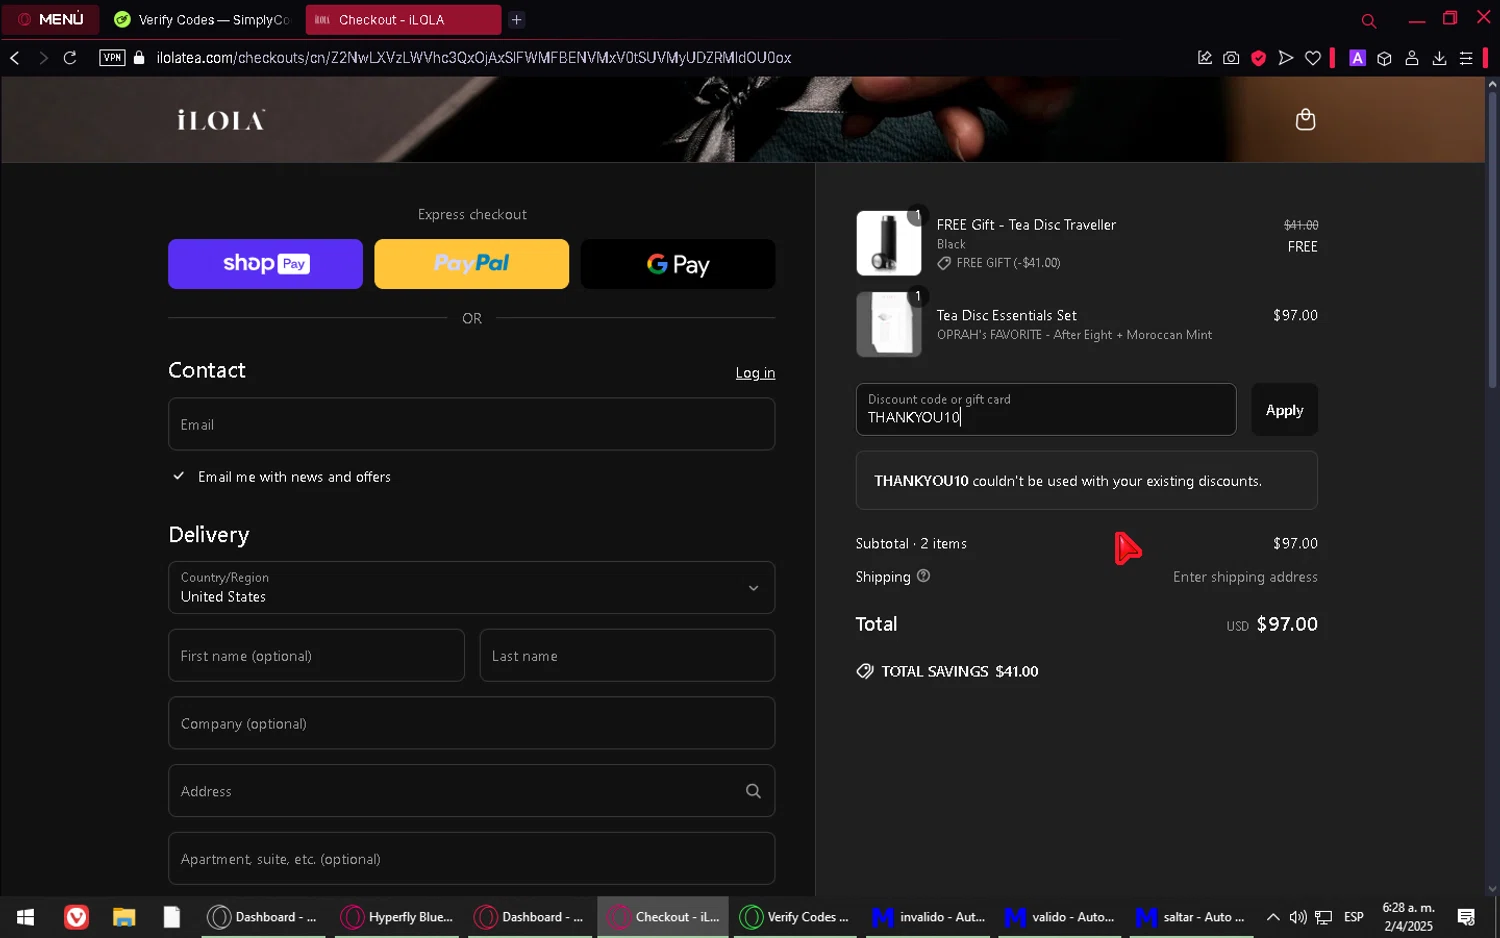This screenshot has height=938, width=1500.
Task: Switch to Verify Codes — SimplyCodes tab
Action: click(x=203, y=20)
